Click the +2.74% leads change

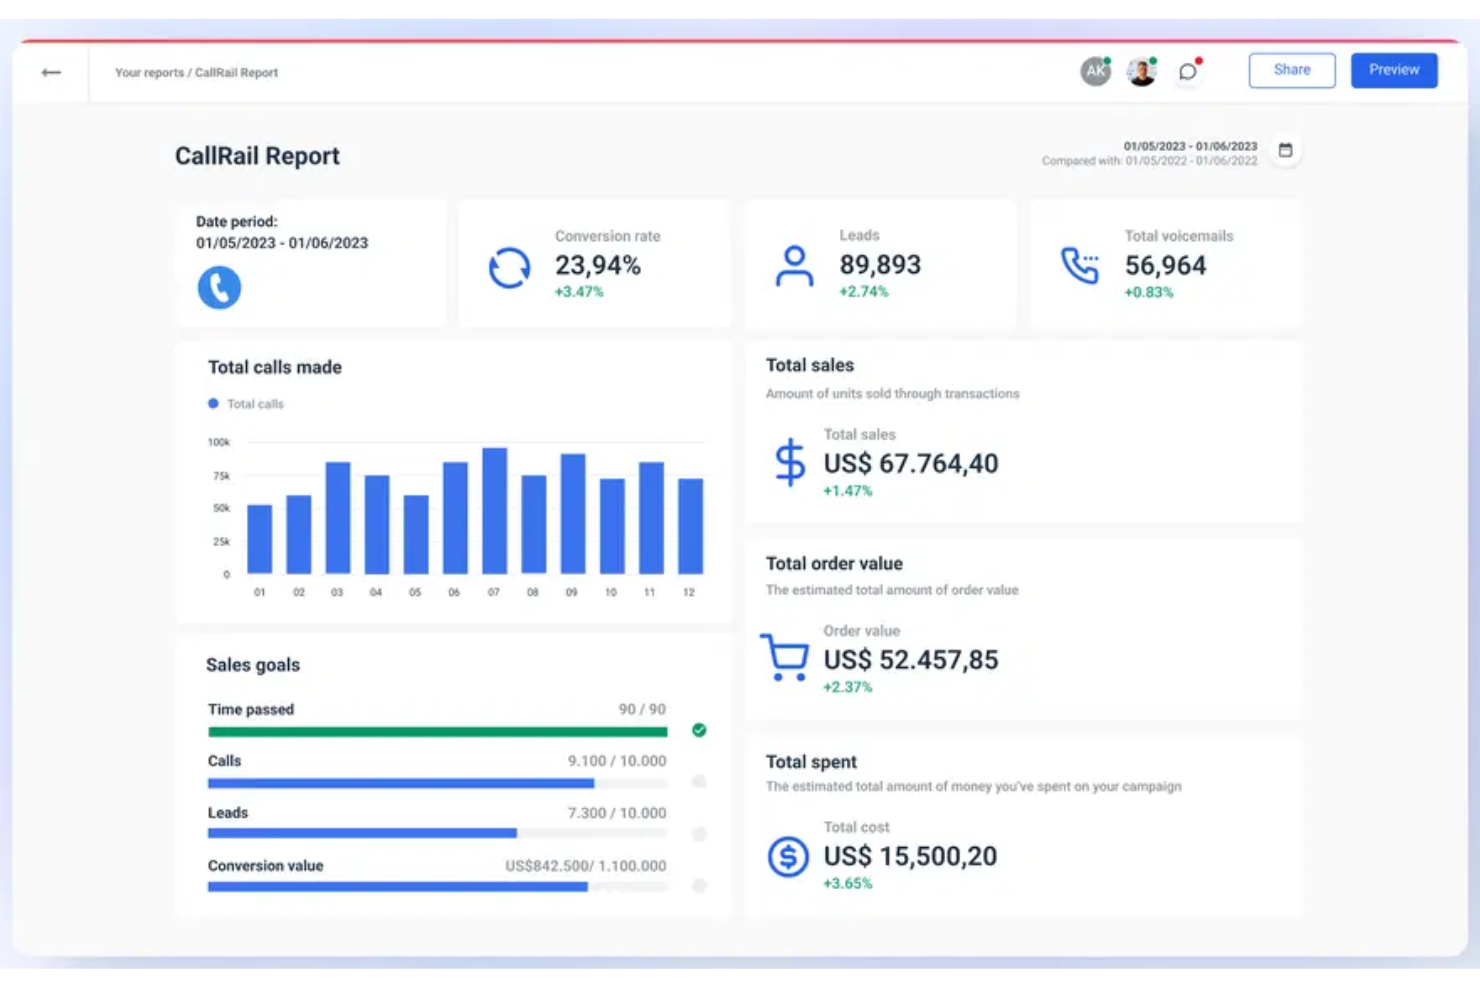coord(864,292)
